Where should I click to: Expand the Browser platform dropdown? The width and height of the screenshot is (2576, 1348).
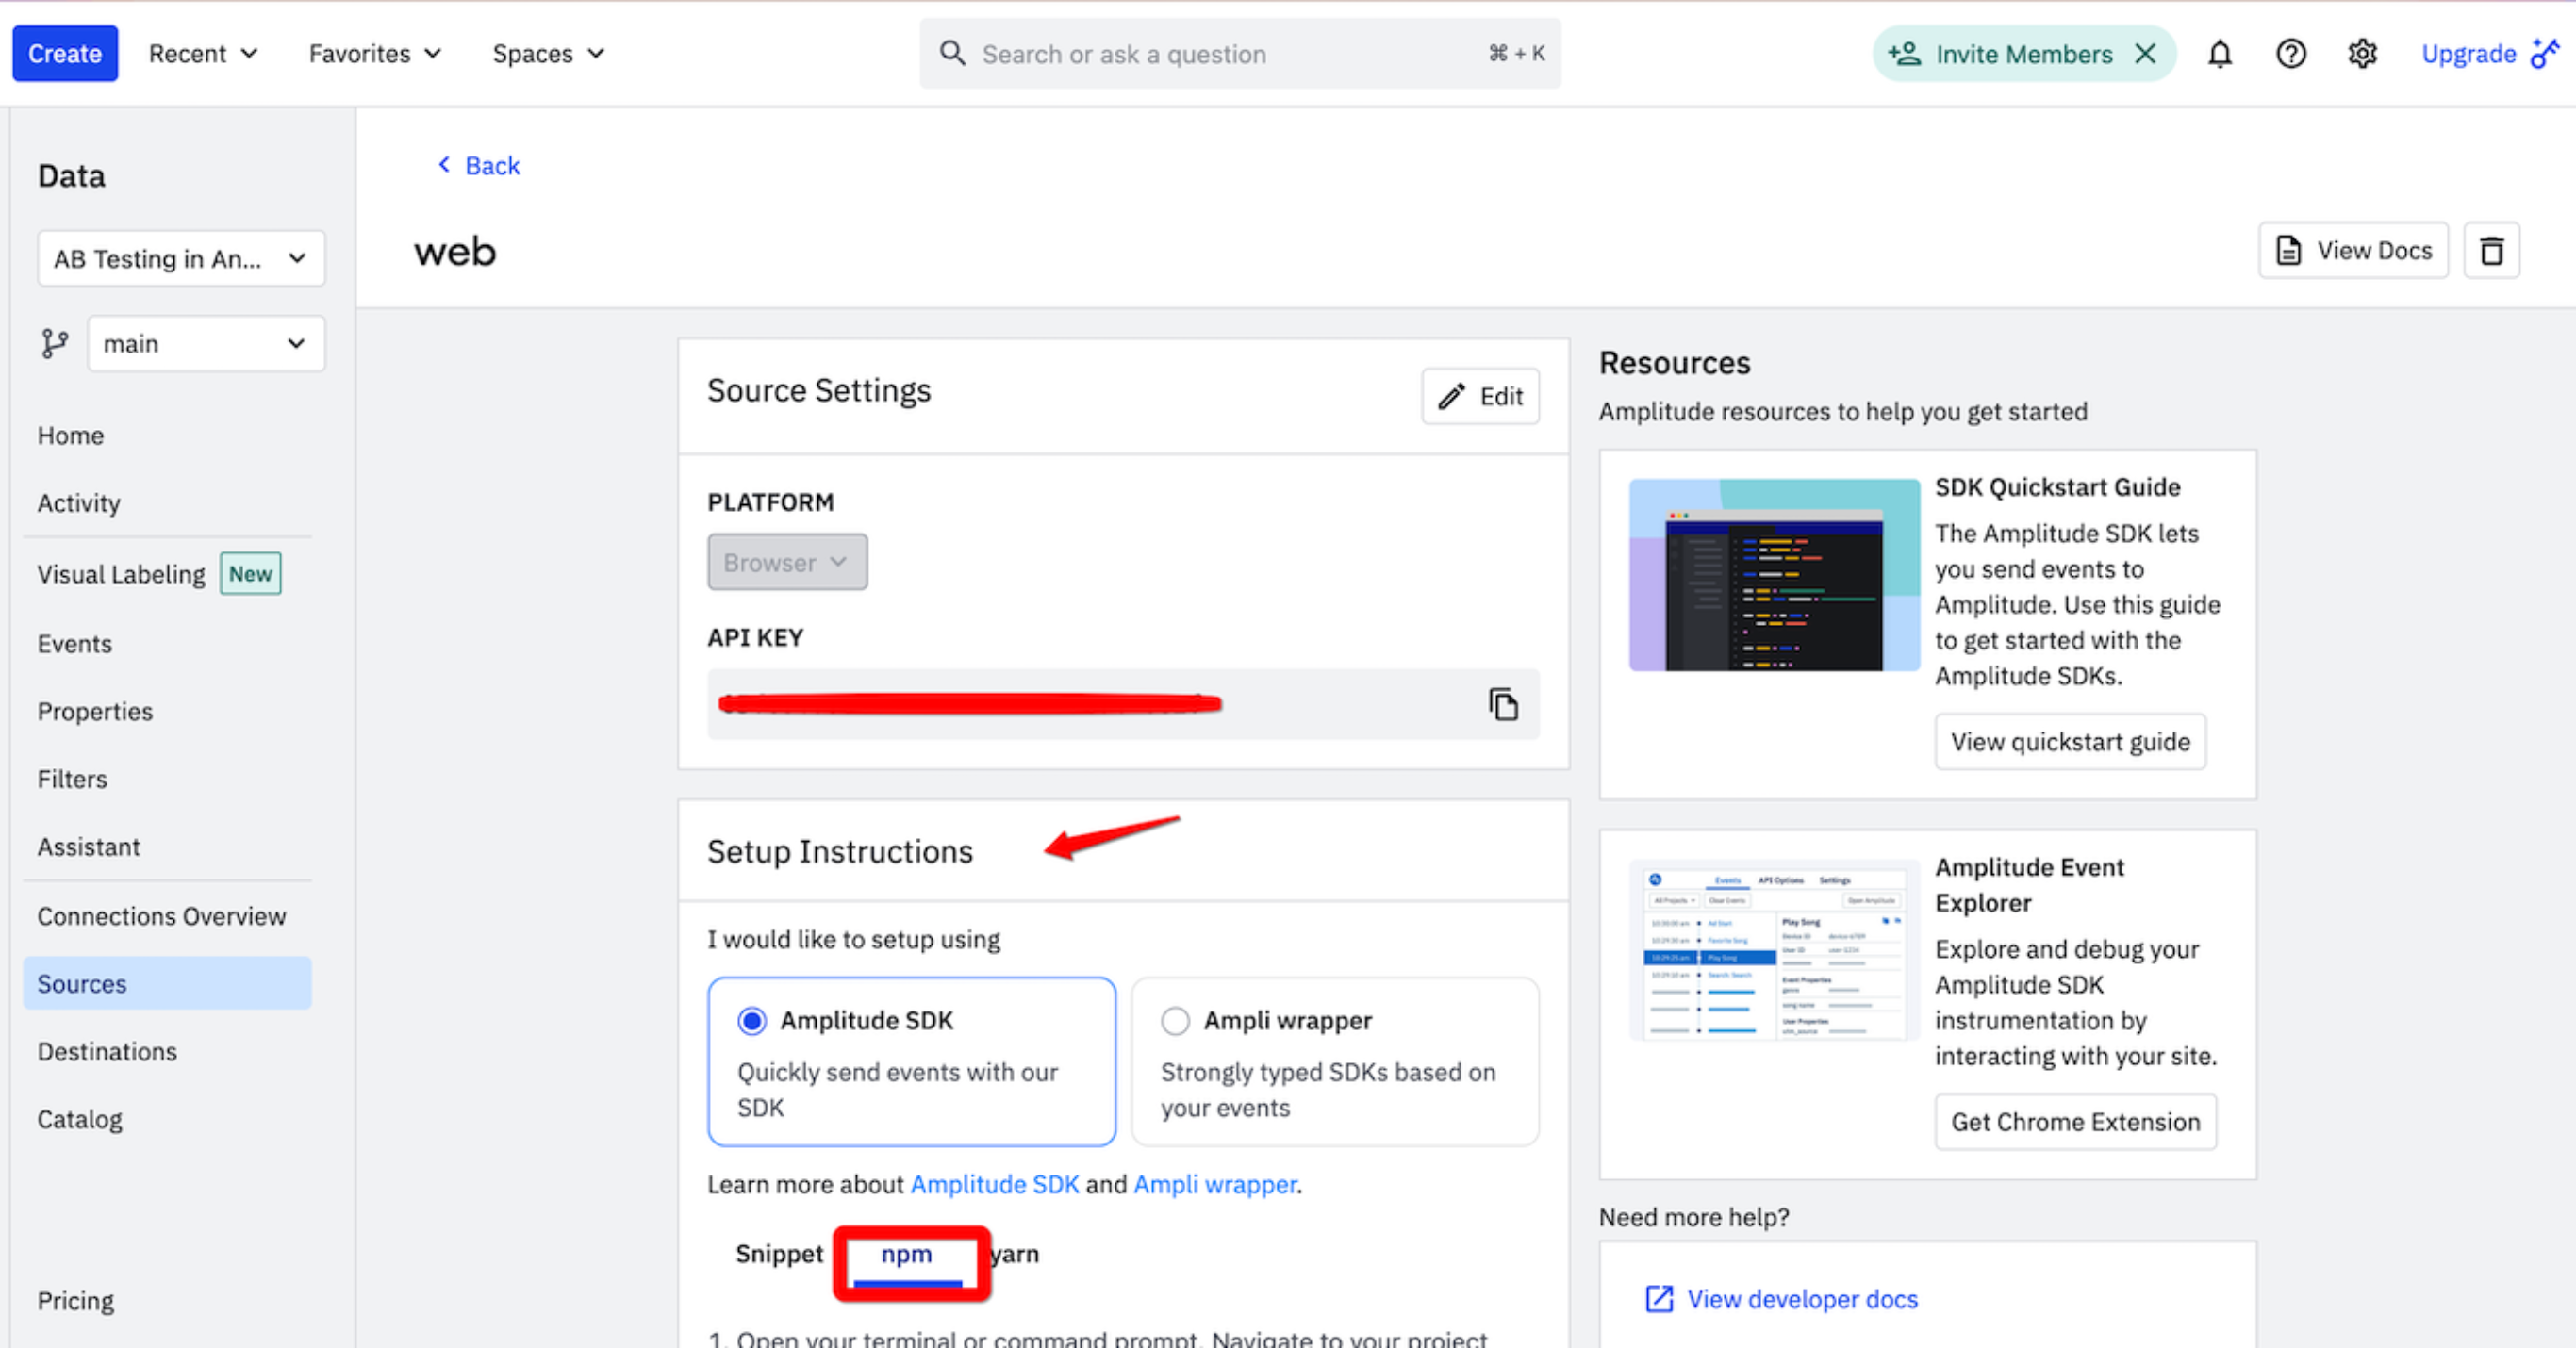tap(787, 563)
